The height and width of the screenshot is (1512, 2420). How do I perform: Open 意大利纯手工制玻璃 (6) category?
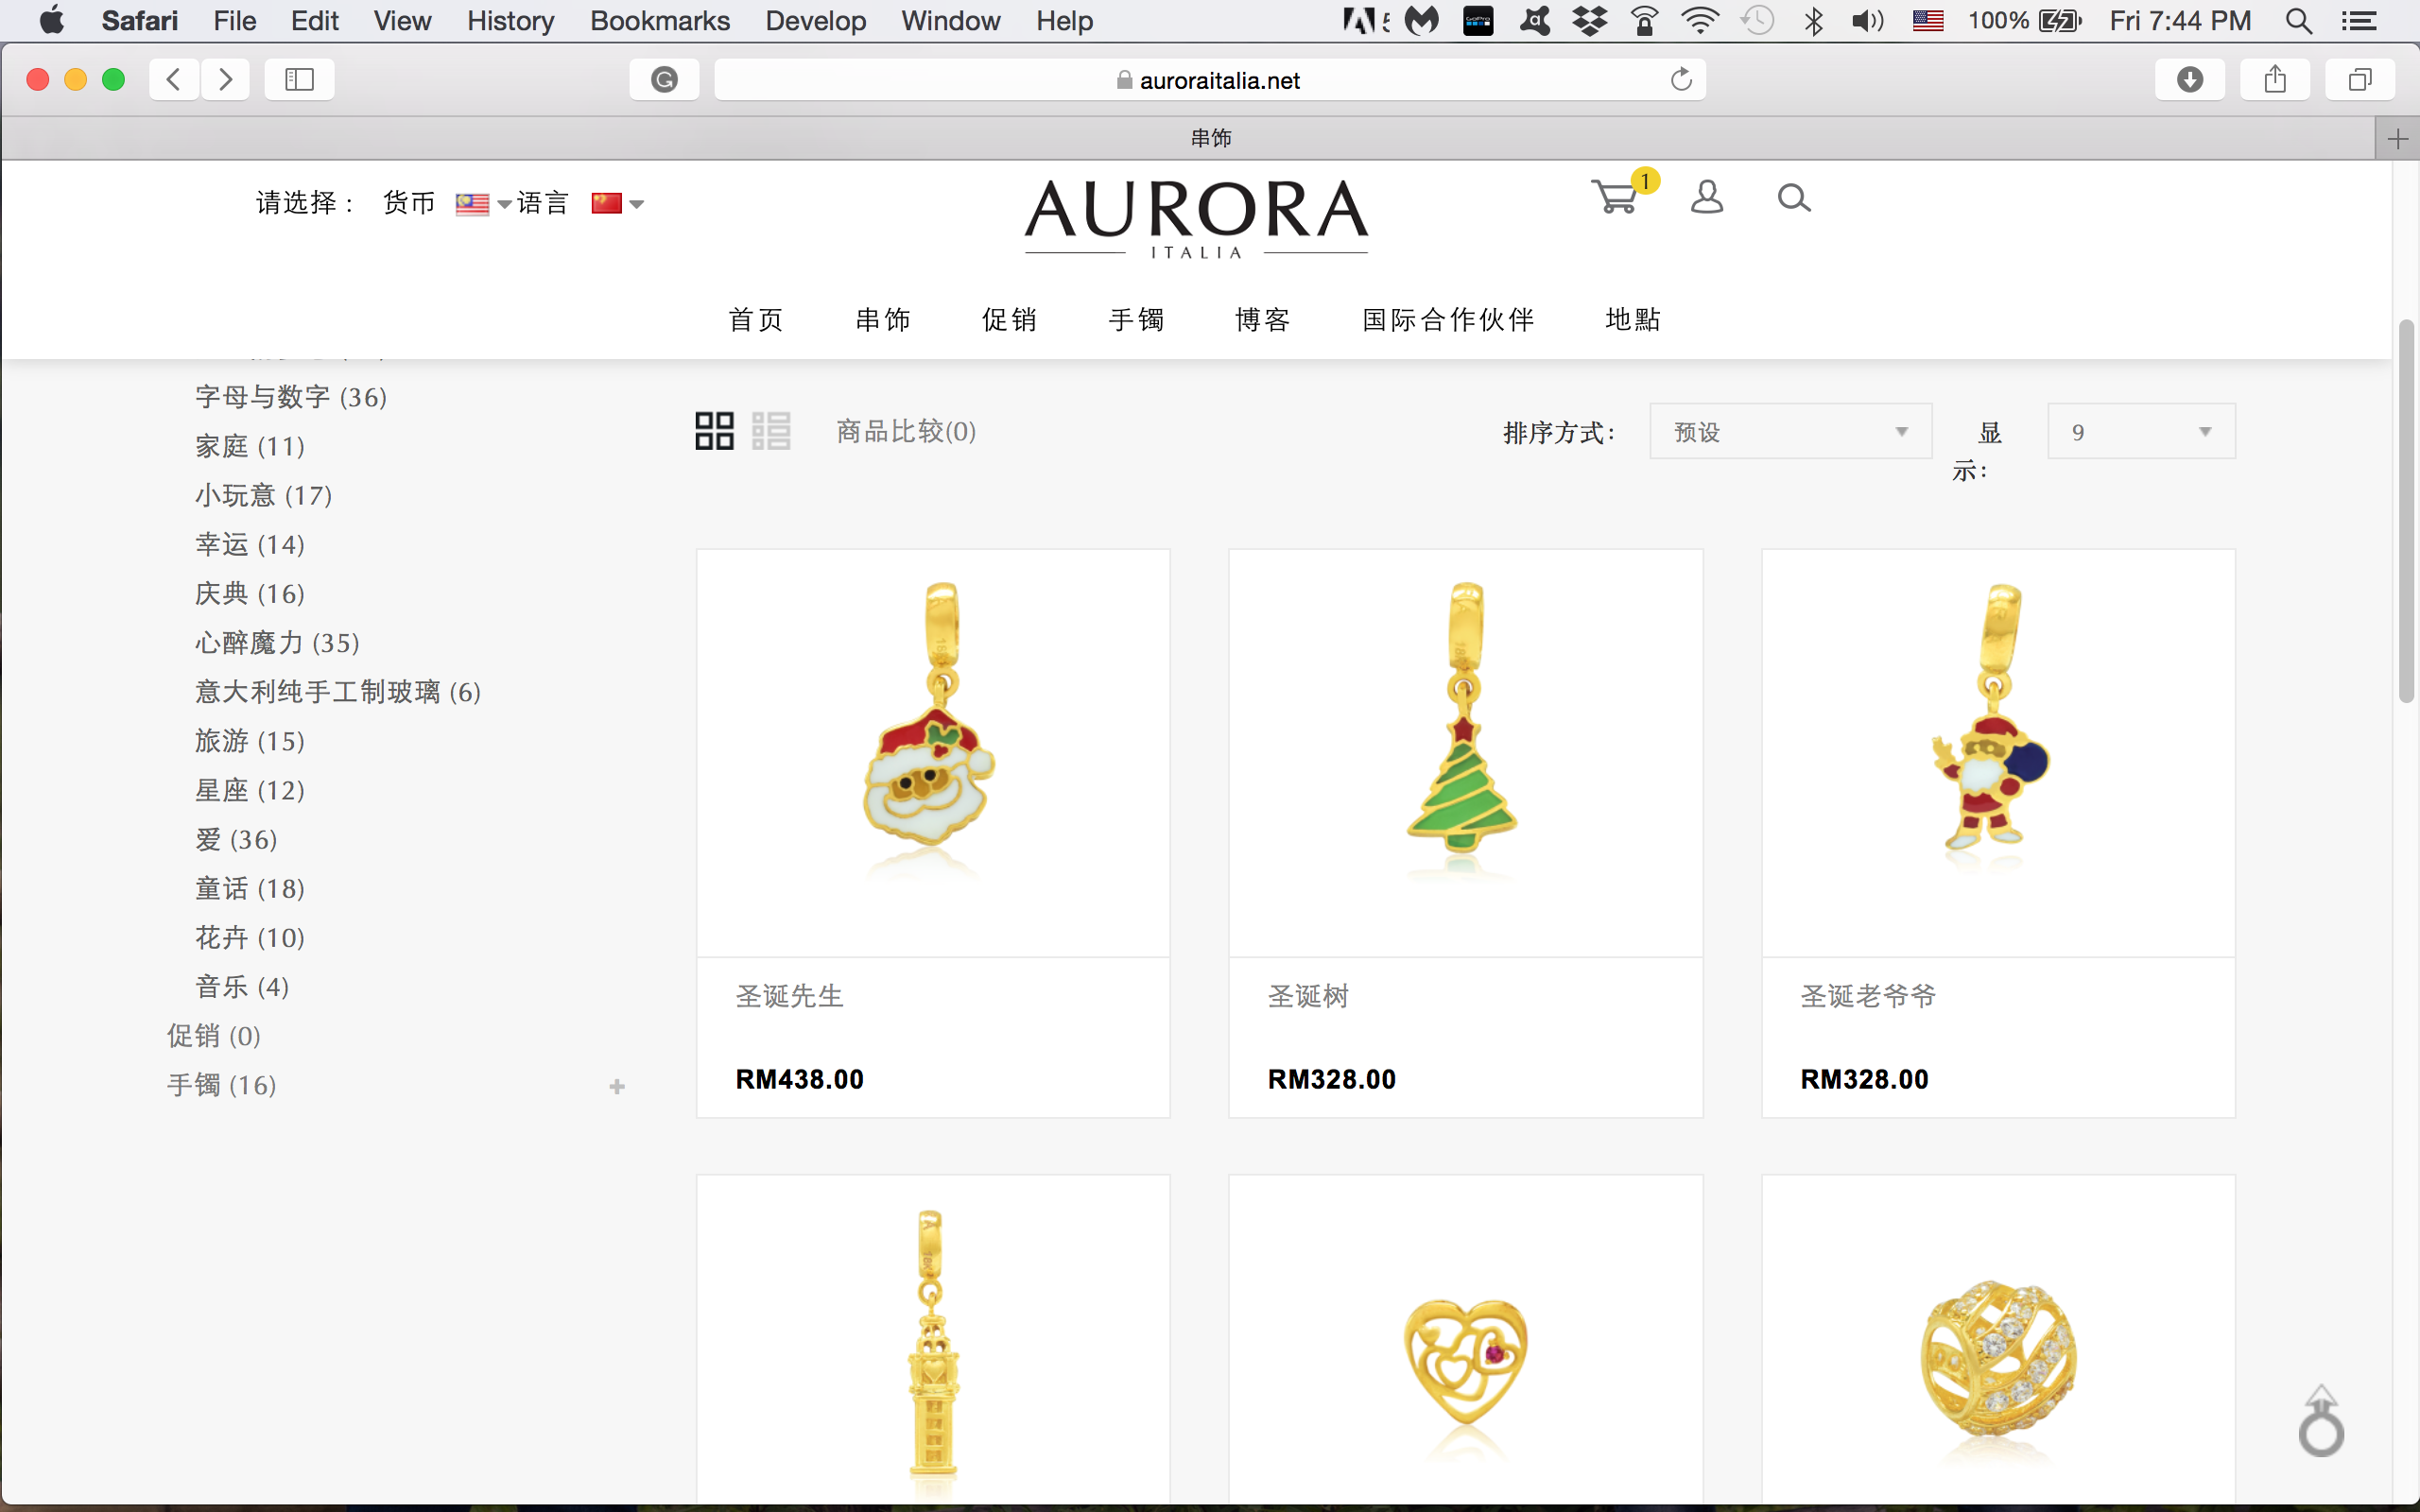pos(338,692)
